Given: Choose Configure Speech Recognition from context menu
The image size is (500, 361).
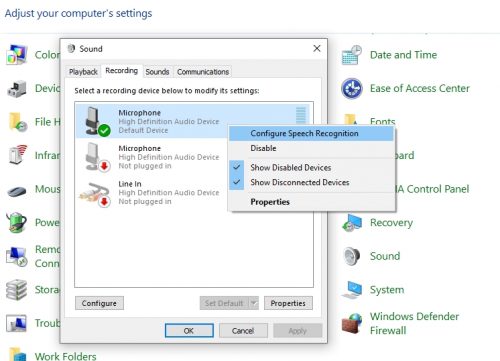Looking at the screenshot, I should coord(311,133).
